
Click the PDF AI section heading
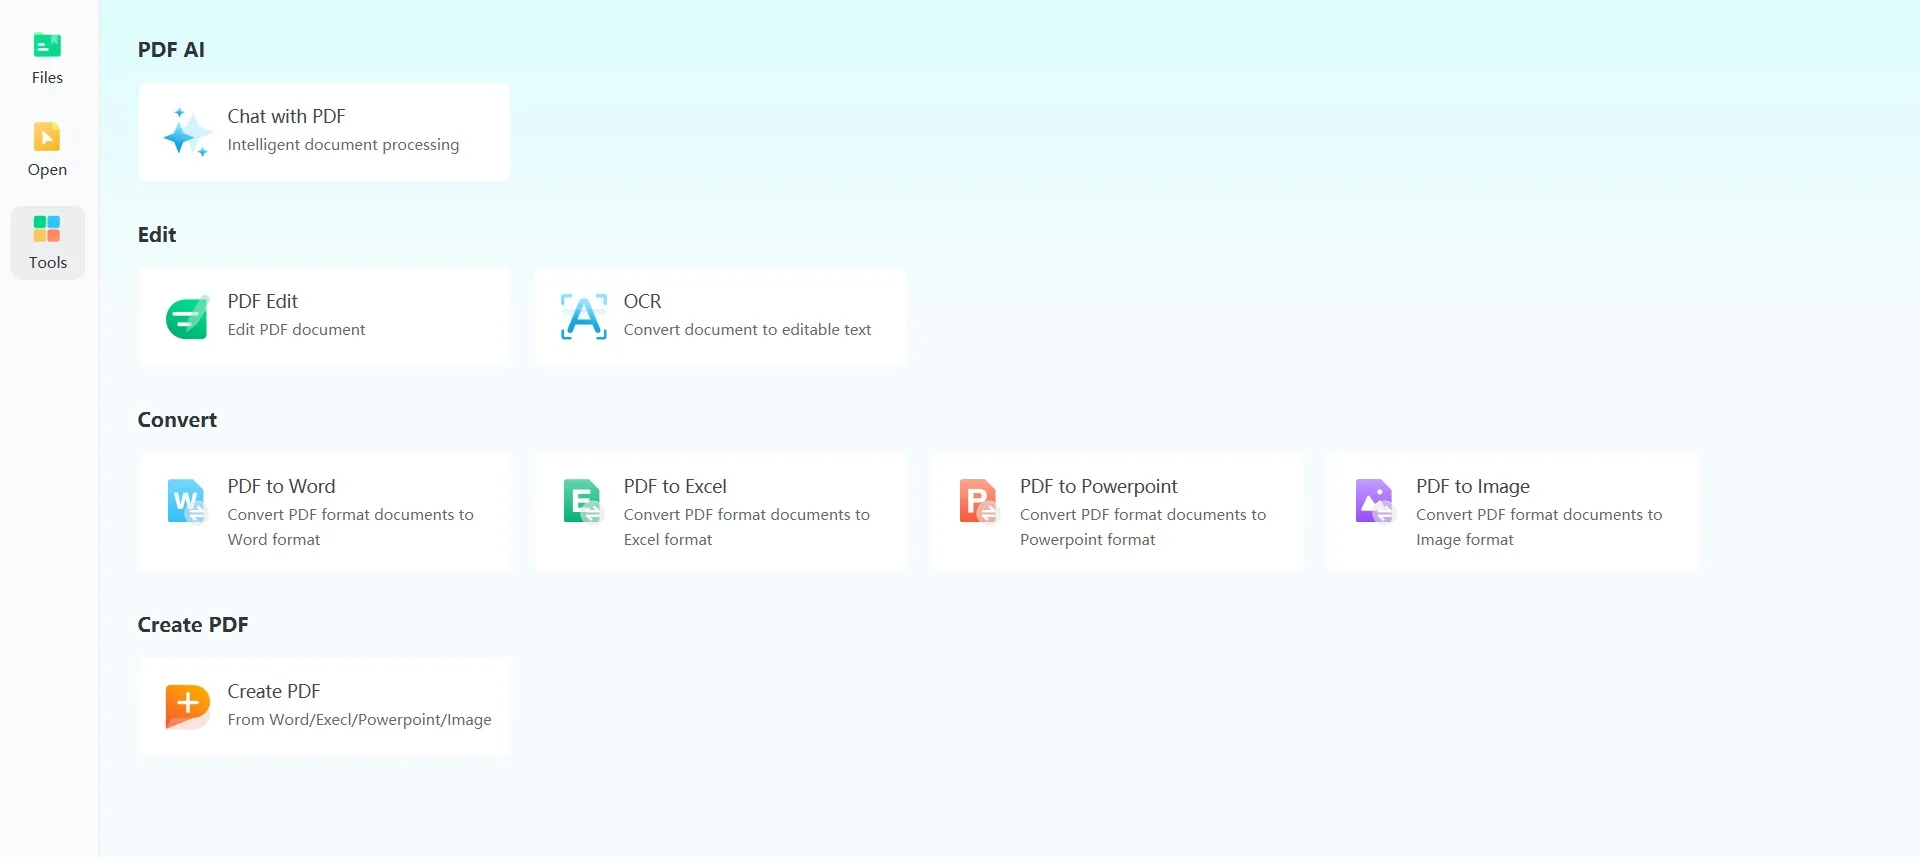pyautogui.click(x=171, y=50)
